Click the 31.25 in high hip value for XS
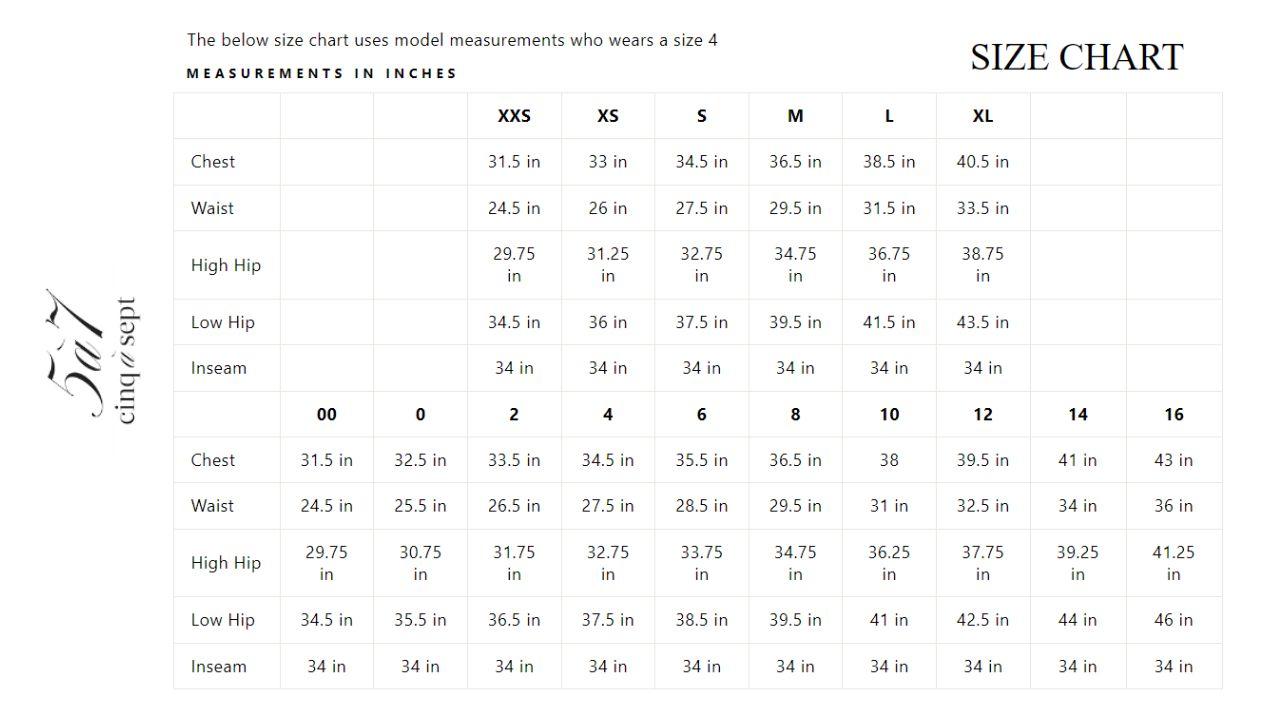Screen dimensions: 1280x720 click(608, 265)
